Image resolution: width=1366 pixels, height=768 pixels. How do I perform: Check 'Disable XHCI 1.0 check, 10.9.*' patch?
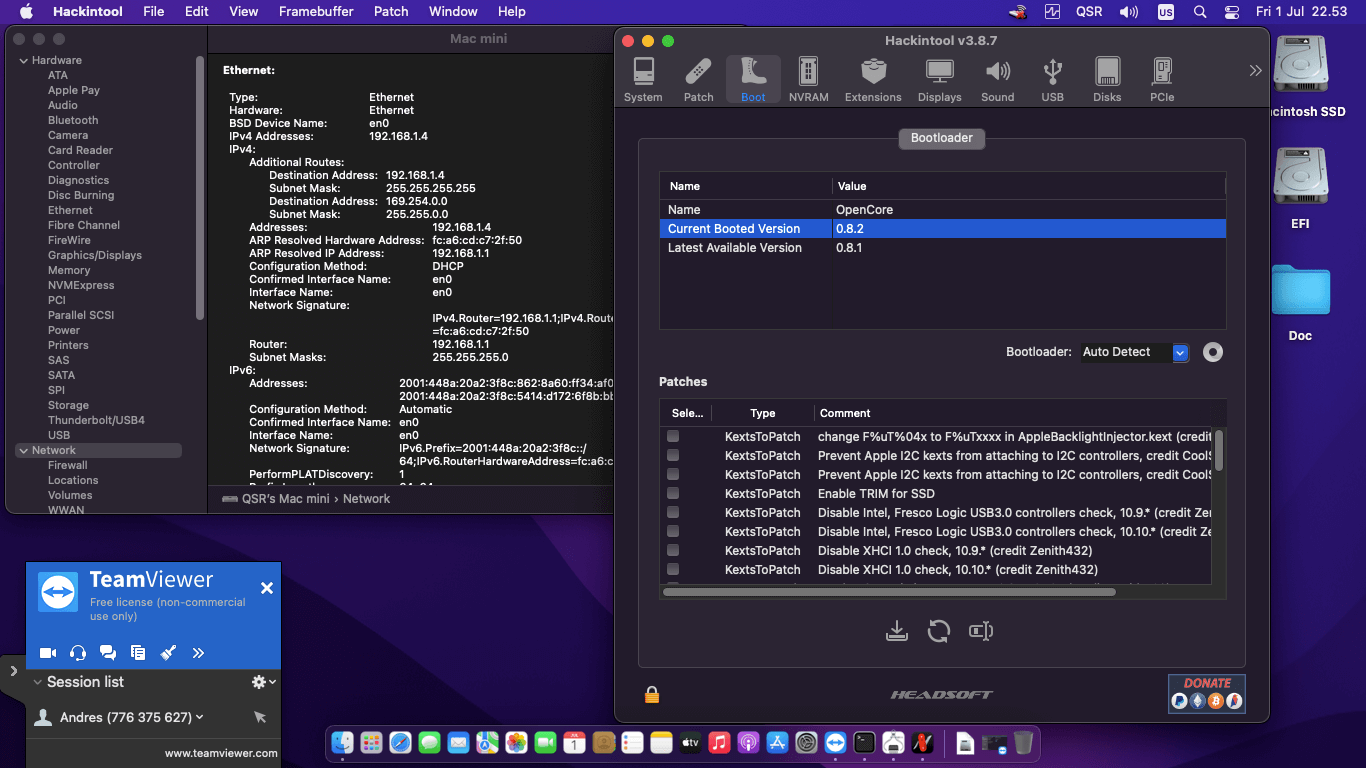pos(673,550)
